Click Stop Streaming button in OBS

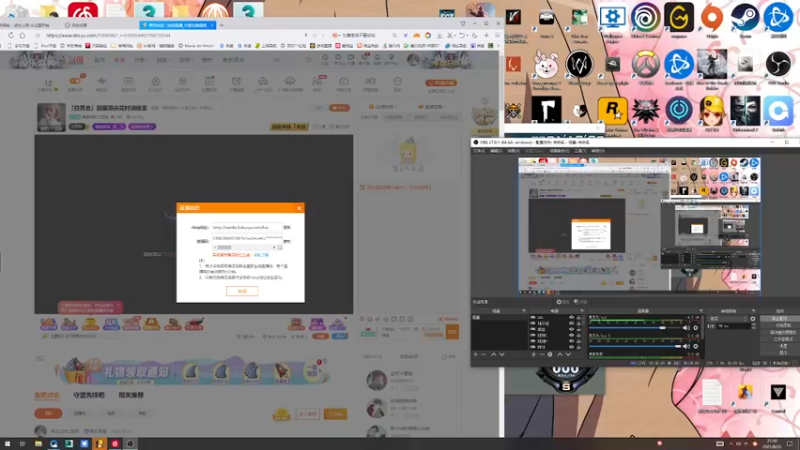click(x=780, y=318)
